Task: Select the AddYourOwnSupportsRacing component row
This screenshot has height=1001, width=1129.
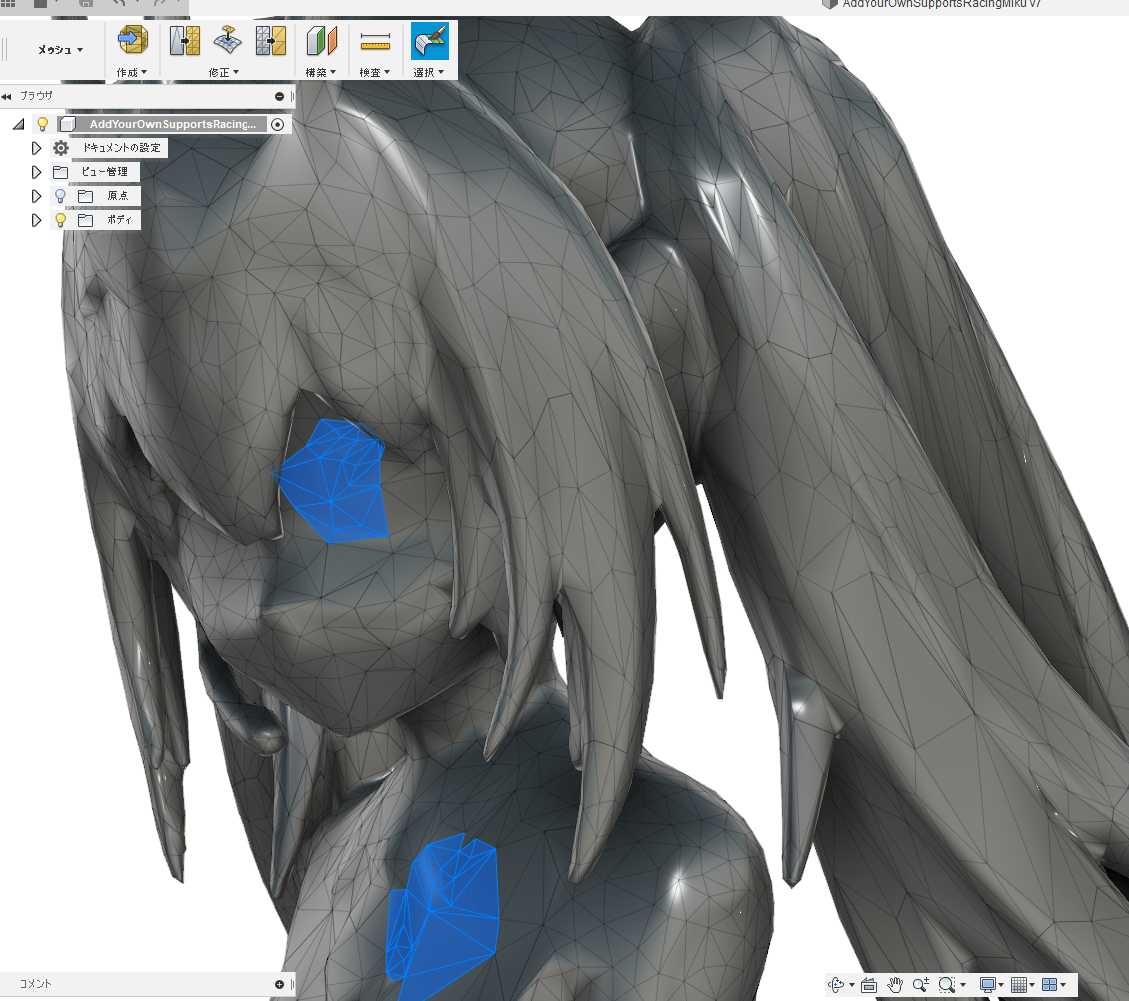Action: coord(162,124)
